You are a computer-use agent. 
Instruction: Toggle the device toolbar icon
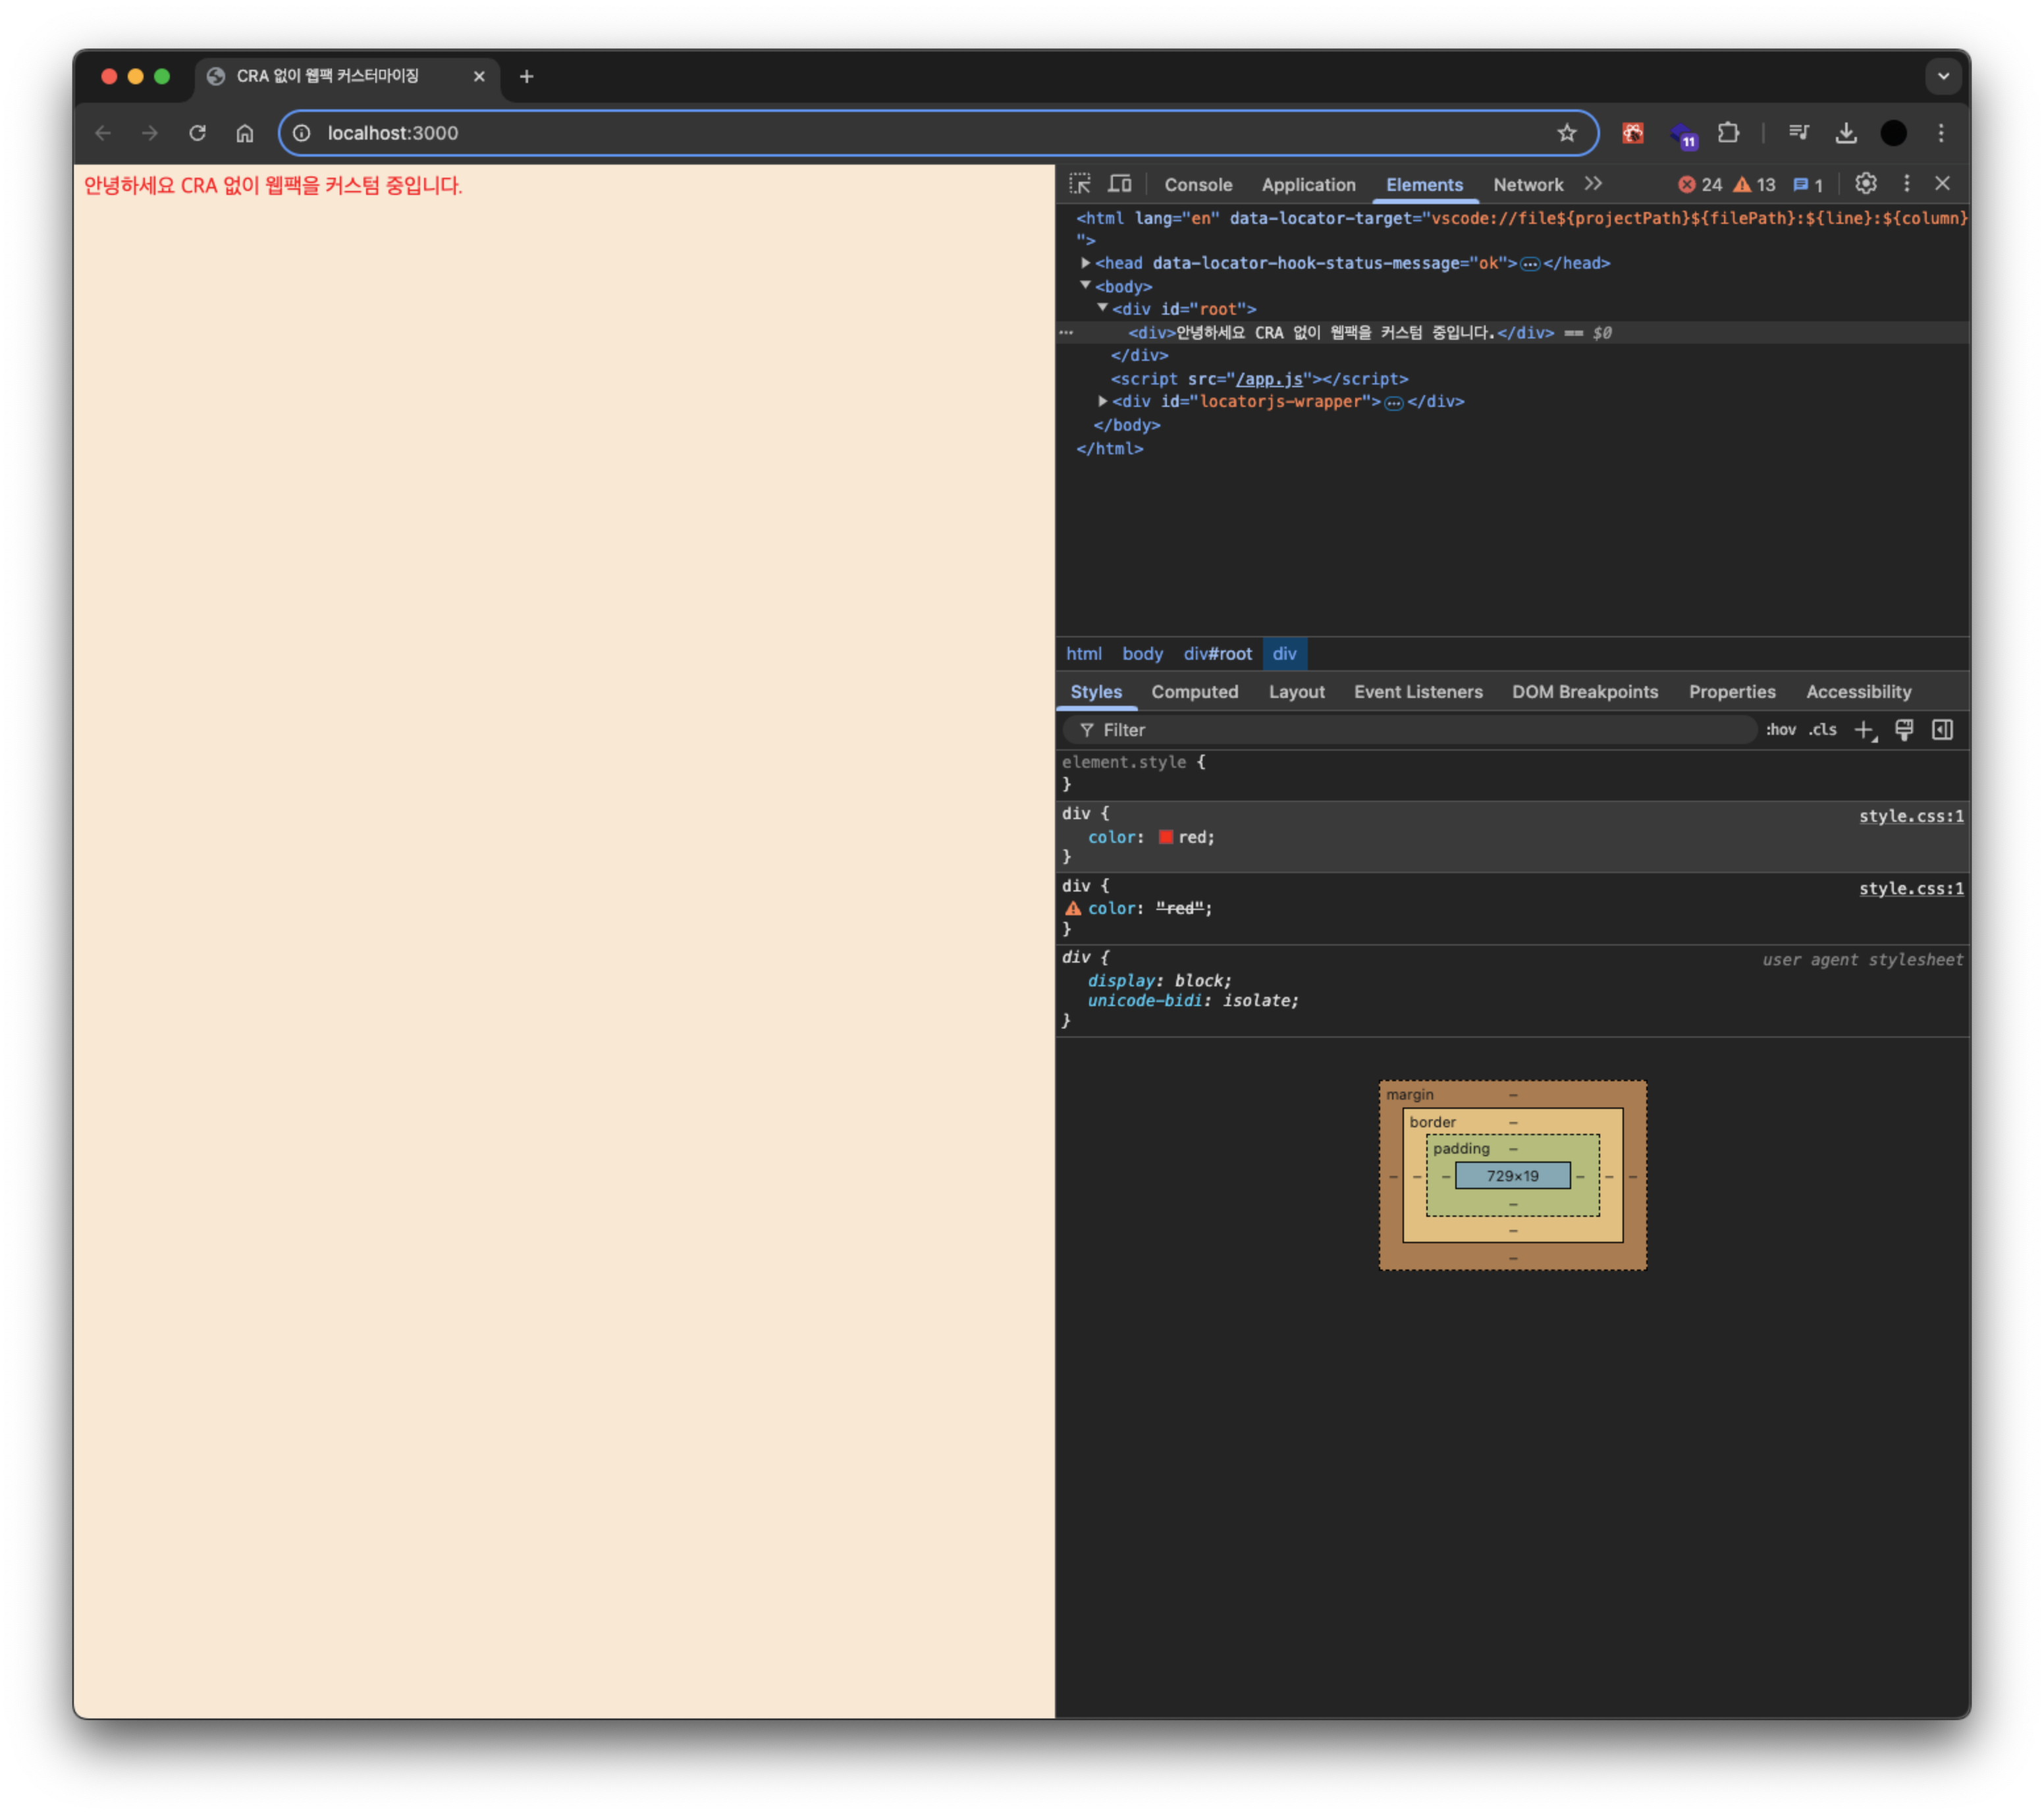click(x=1120, y=184)
